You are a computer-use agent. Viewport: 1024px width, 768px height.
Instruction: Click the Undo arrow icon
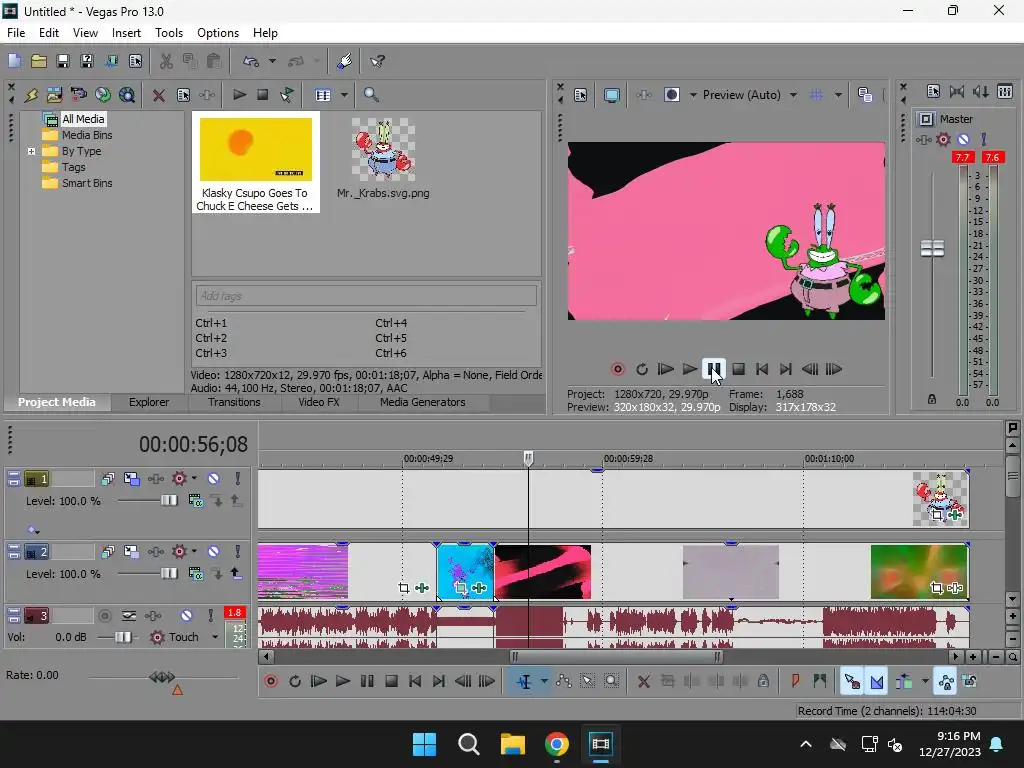(251, 61)
